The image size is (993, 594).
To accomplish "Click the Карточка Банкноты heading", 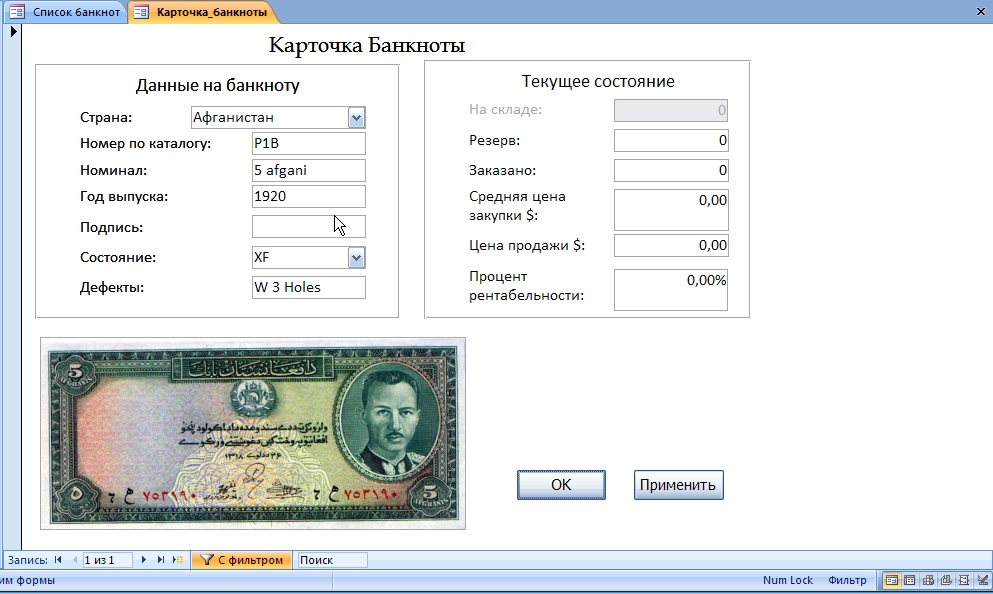I will point(367,45).
